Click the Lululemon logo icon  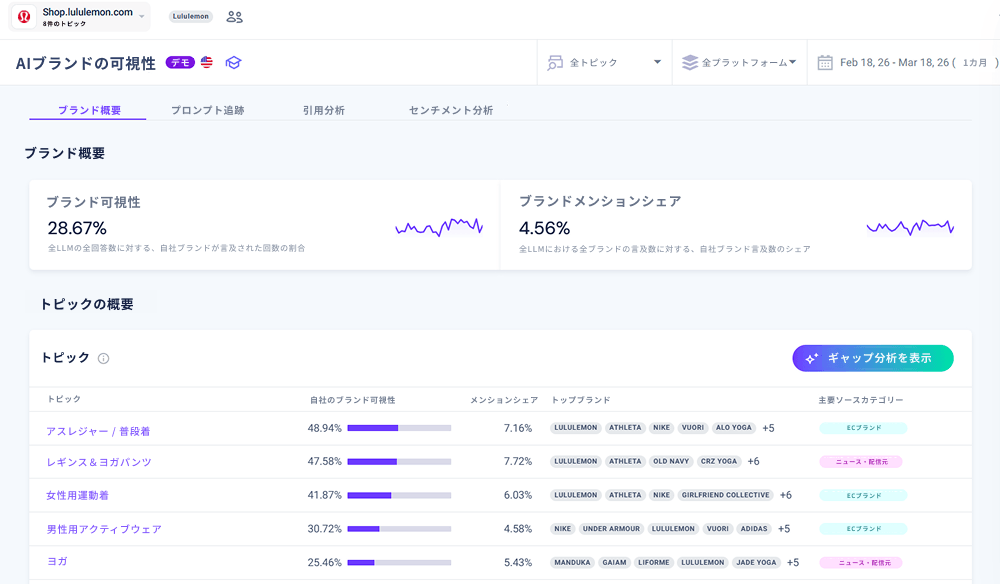(24, 17)
